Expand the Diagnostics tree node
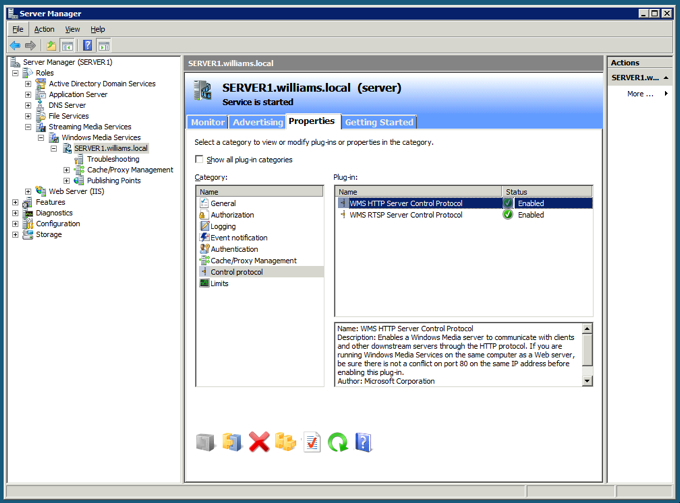Viewport: 680px width, 503px height. (x=15, y=213)
